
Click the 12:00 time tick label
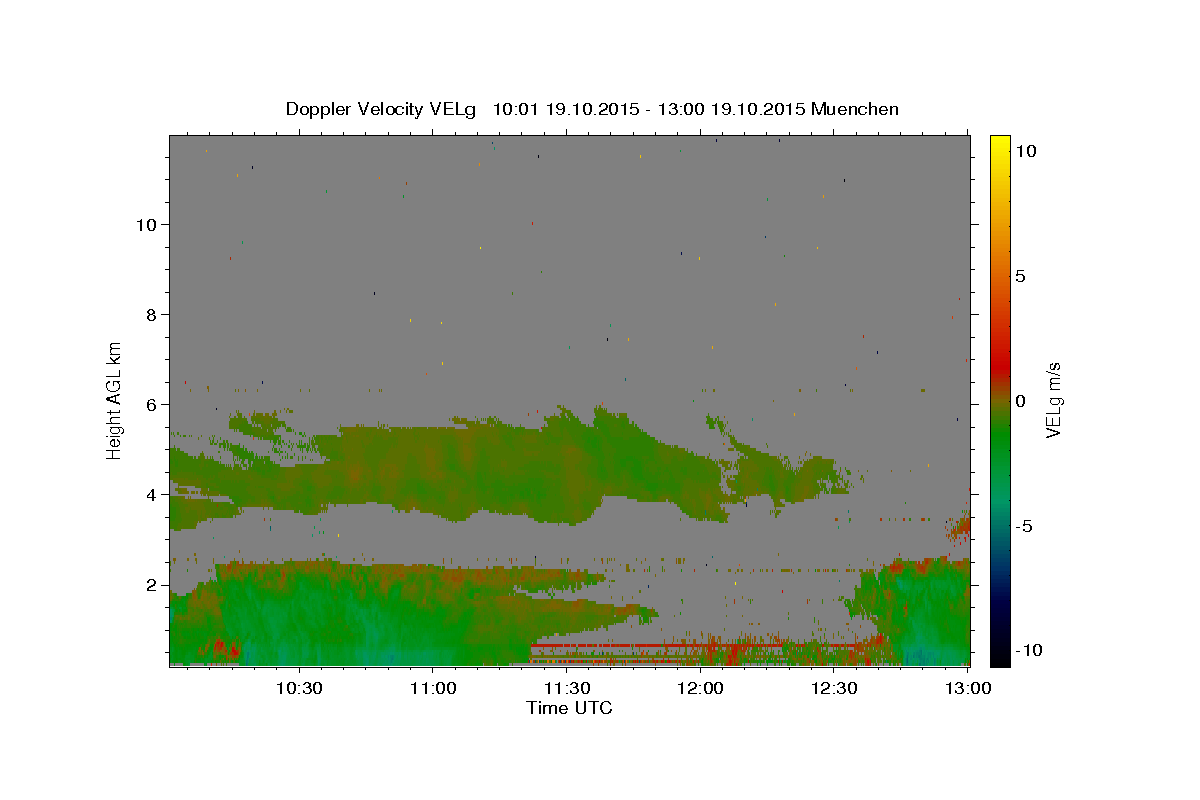(x=700, y=688)
